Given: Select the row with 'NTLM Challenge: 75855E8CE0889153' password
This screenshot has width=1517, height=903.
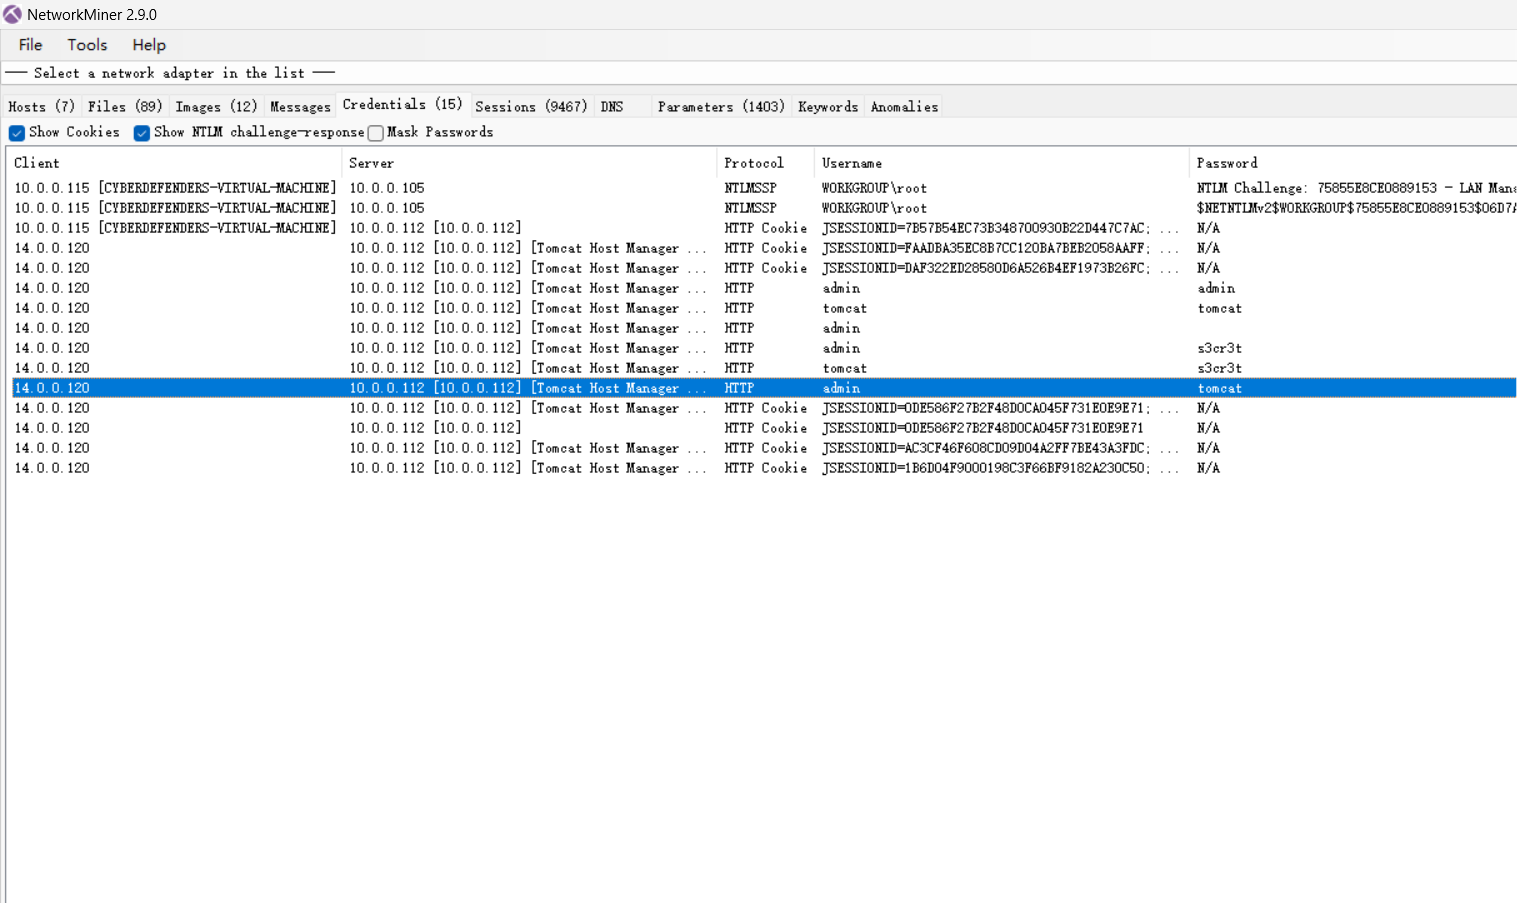Looking at the screenshot, I should coord(764,188).
